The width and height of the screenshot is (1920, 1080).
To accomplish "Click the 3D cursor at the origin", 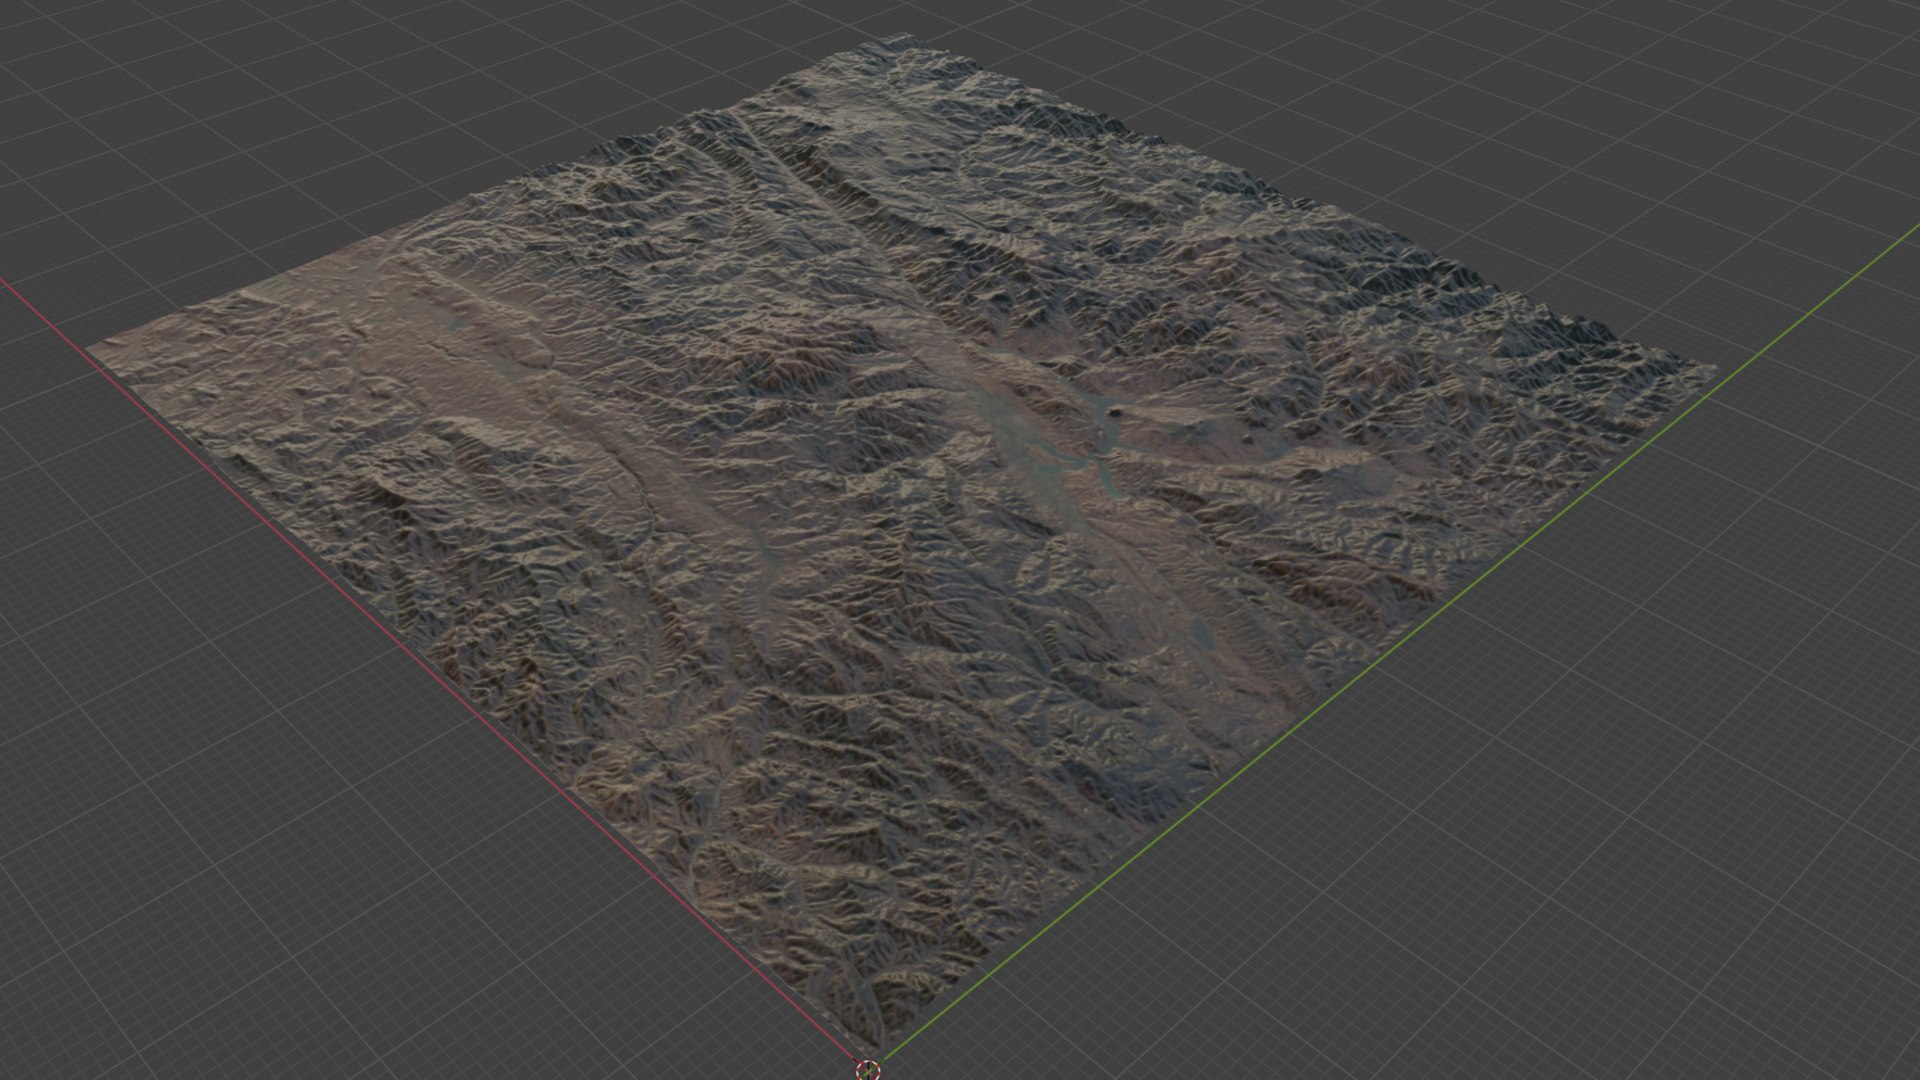I will (868, 1070).
